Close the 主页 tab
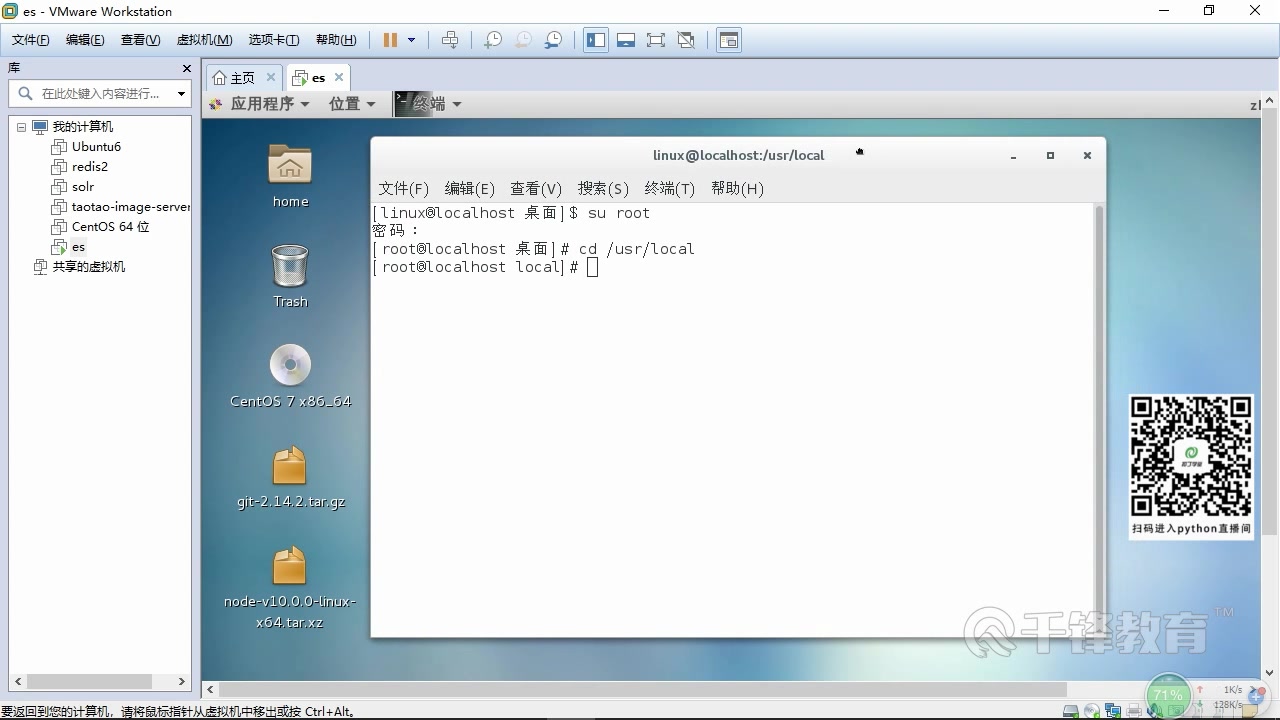 [270, 77]
